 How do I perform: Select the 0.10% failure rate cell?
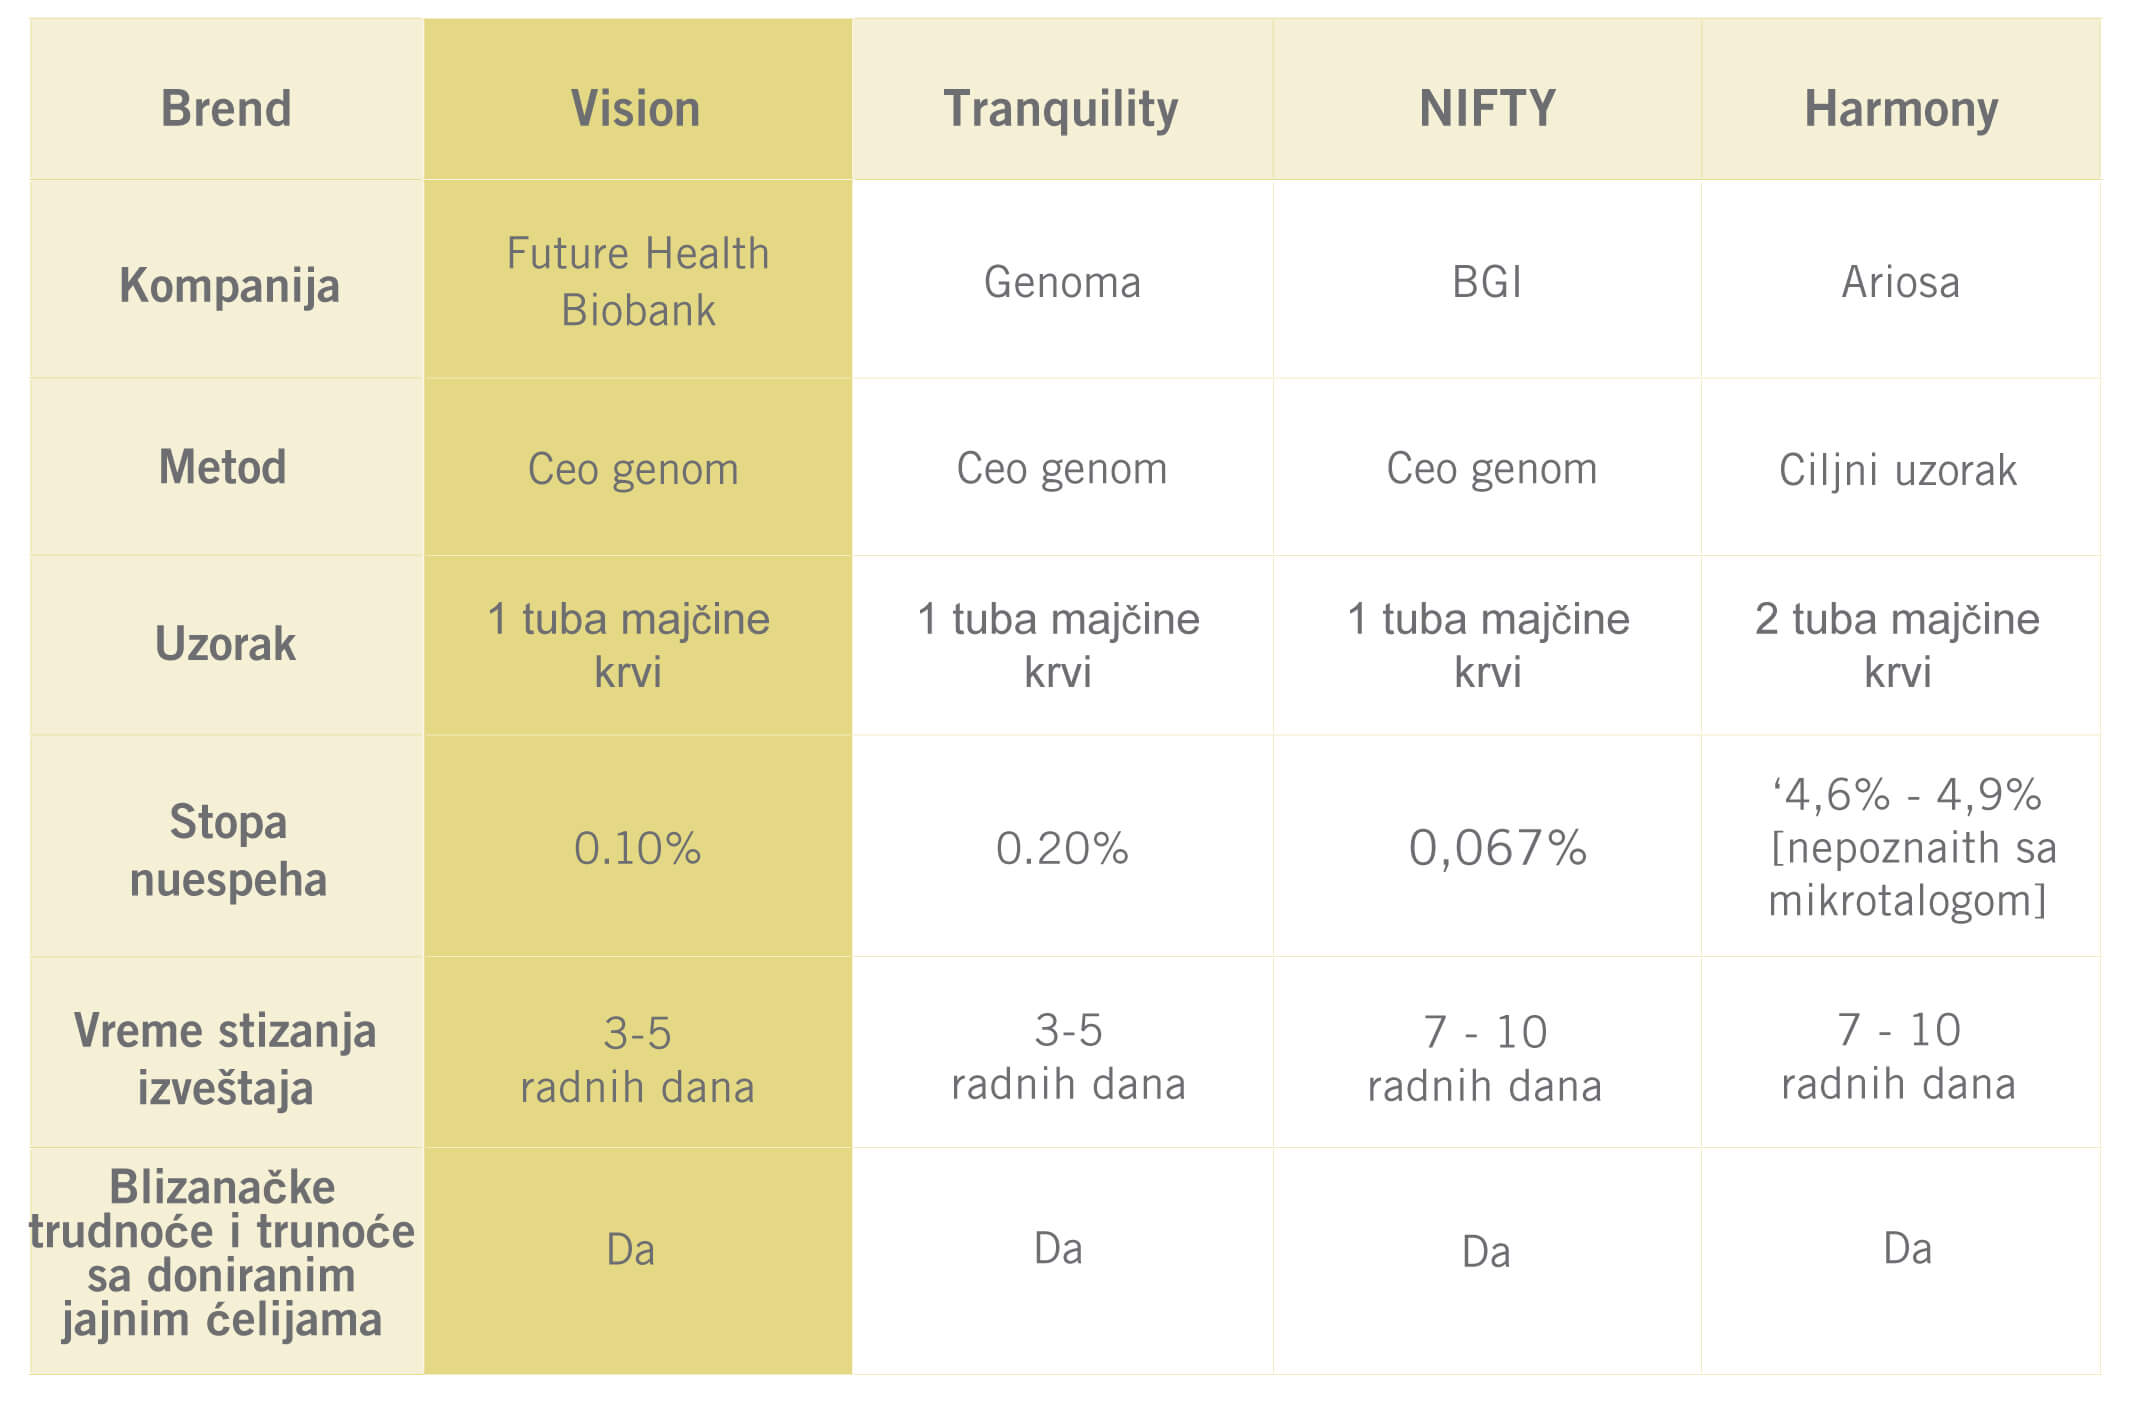[x=637, y=848]
